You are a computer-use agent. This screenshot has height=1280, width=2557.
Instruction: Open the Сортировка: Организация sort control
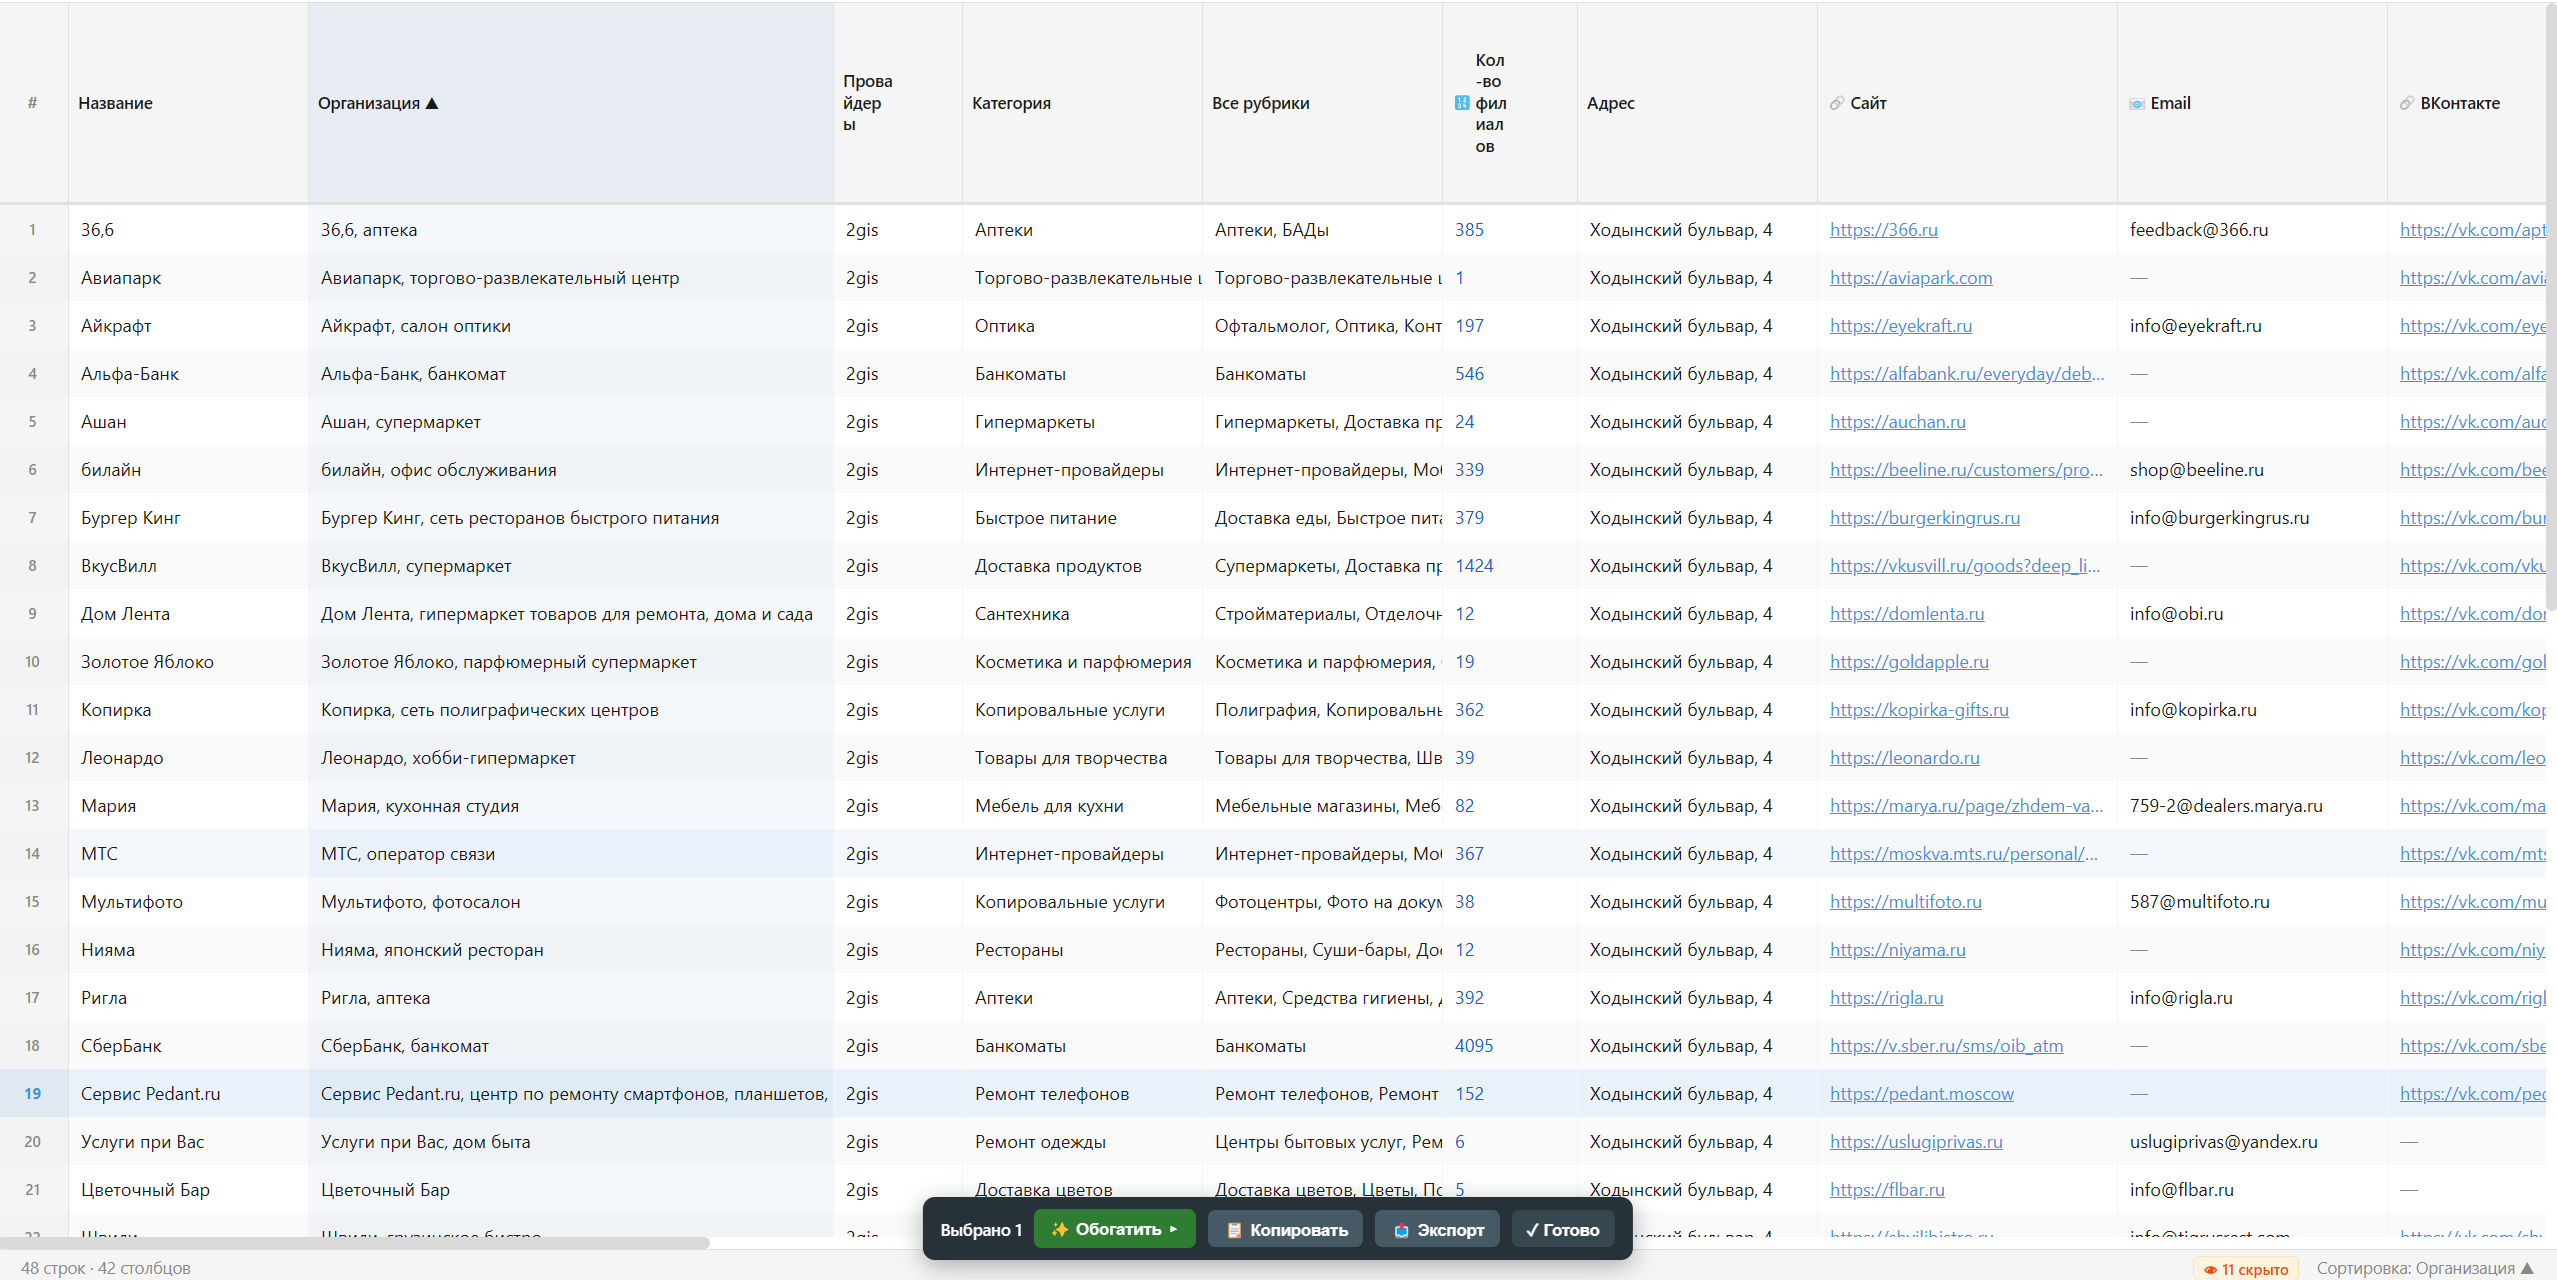[x=2426, y=1268]
